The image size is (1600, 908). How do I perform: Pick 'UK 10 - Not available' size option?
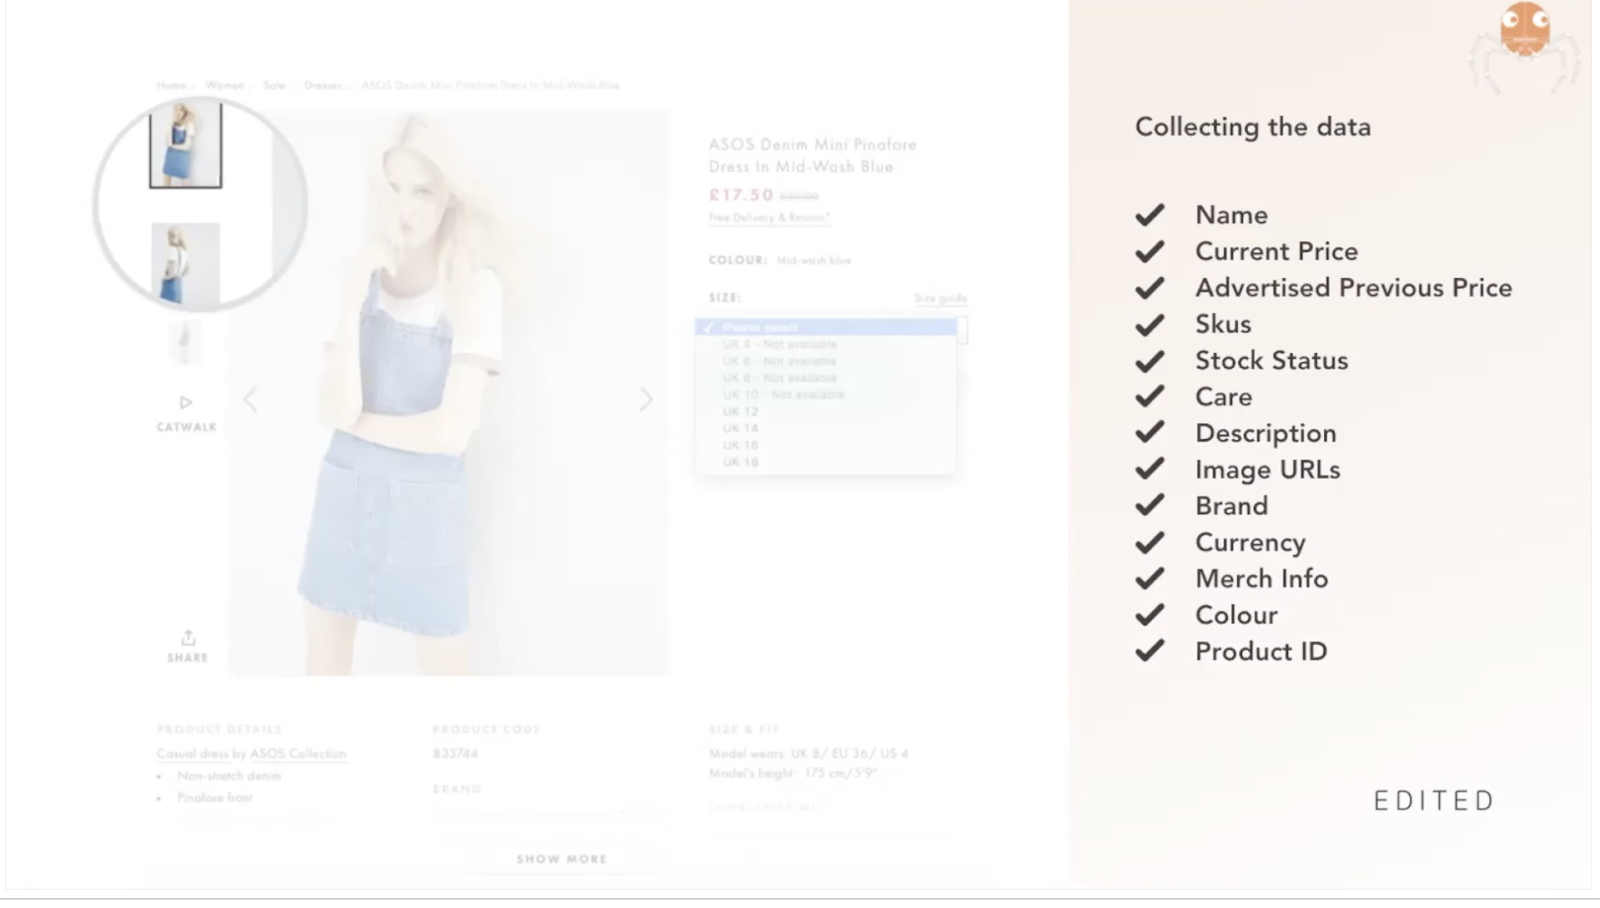pyautogui.click(x=784, y=395)
